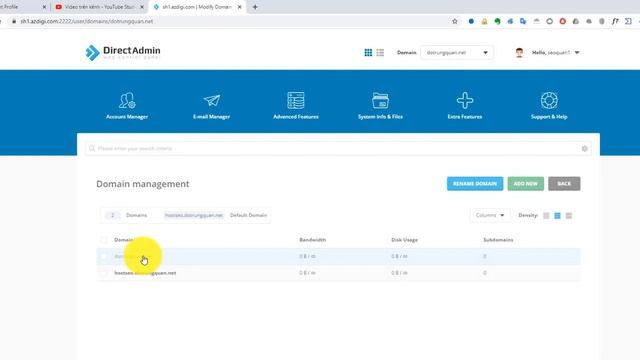
Task: Click the user avatar picture
Action: (x=519, y=53)
